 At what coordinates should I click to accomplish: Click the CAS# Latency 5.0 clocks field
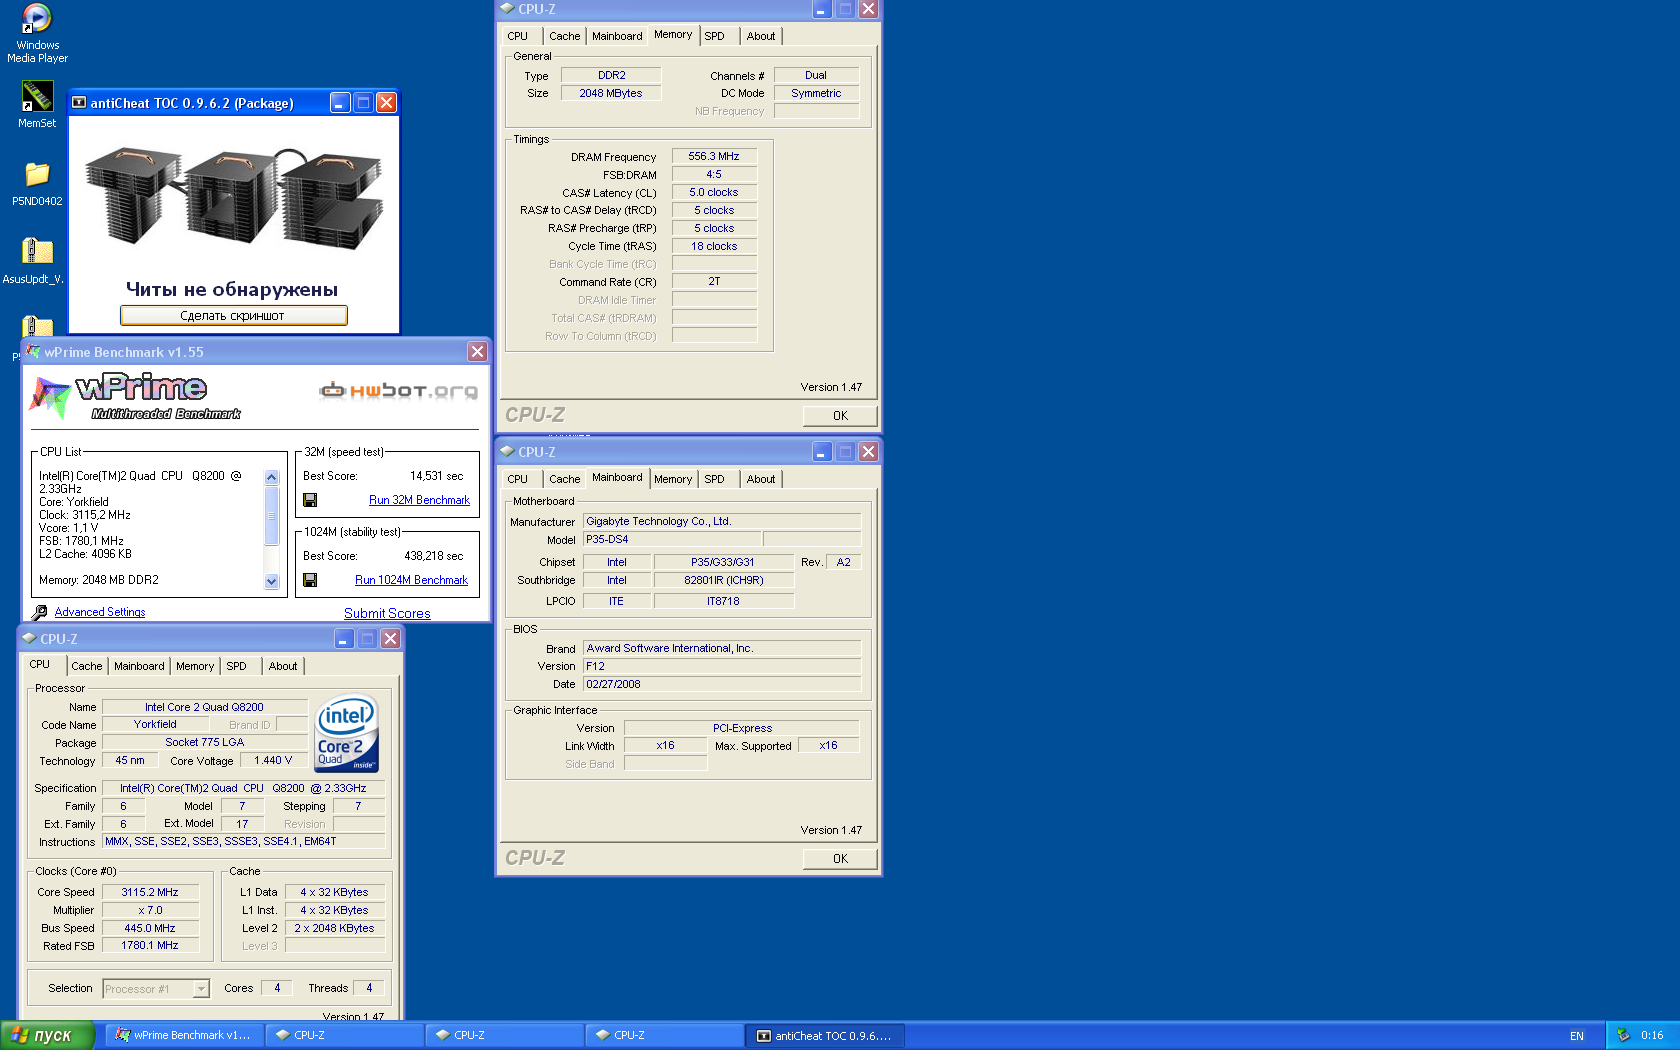(x=714, y=192)
